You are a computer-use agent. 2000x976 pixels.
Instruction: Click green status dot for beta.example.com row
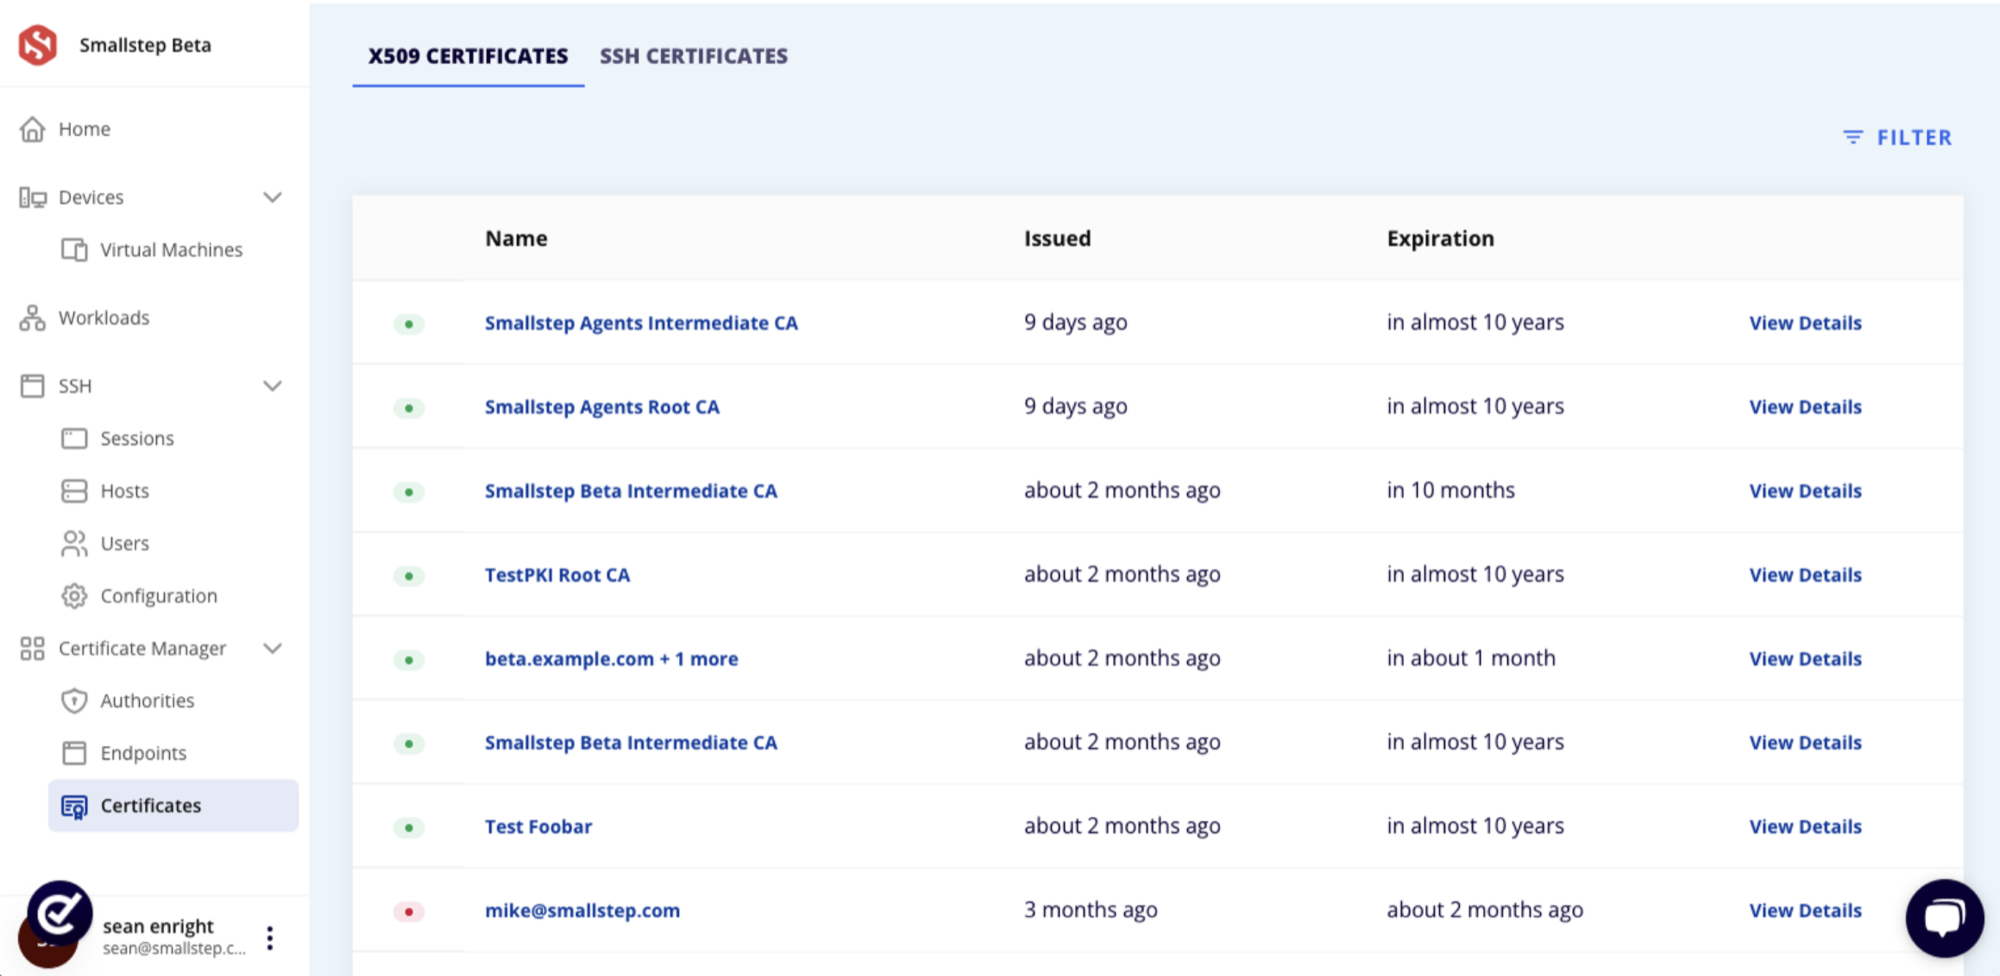point(409,660)
